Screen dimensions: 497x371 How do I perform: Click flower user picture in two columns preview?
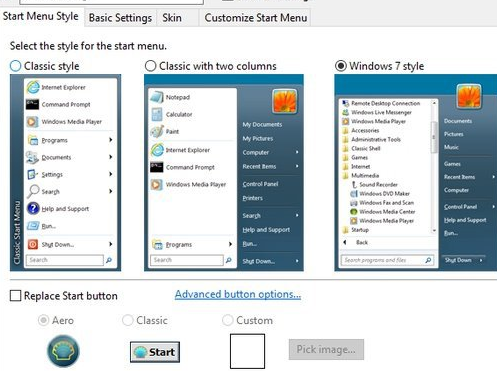tap(285, 102)
